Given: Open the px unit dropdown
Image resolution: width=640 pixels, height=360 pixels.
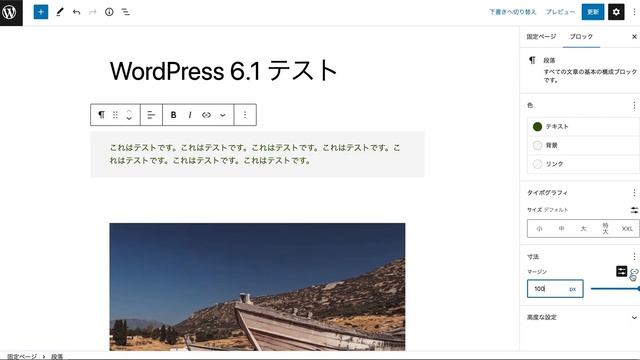Looking at the screenshot, I should click(573, 289).
